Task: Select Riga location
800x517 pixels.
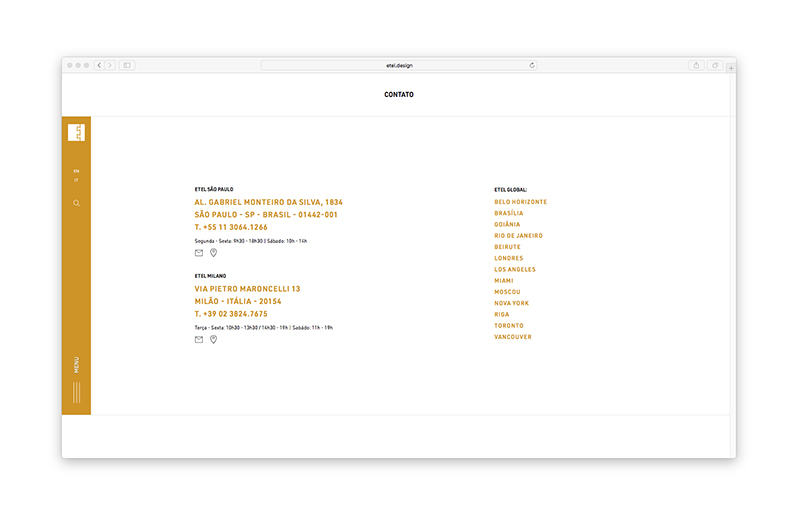Action: click(502, 314)
